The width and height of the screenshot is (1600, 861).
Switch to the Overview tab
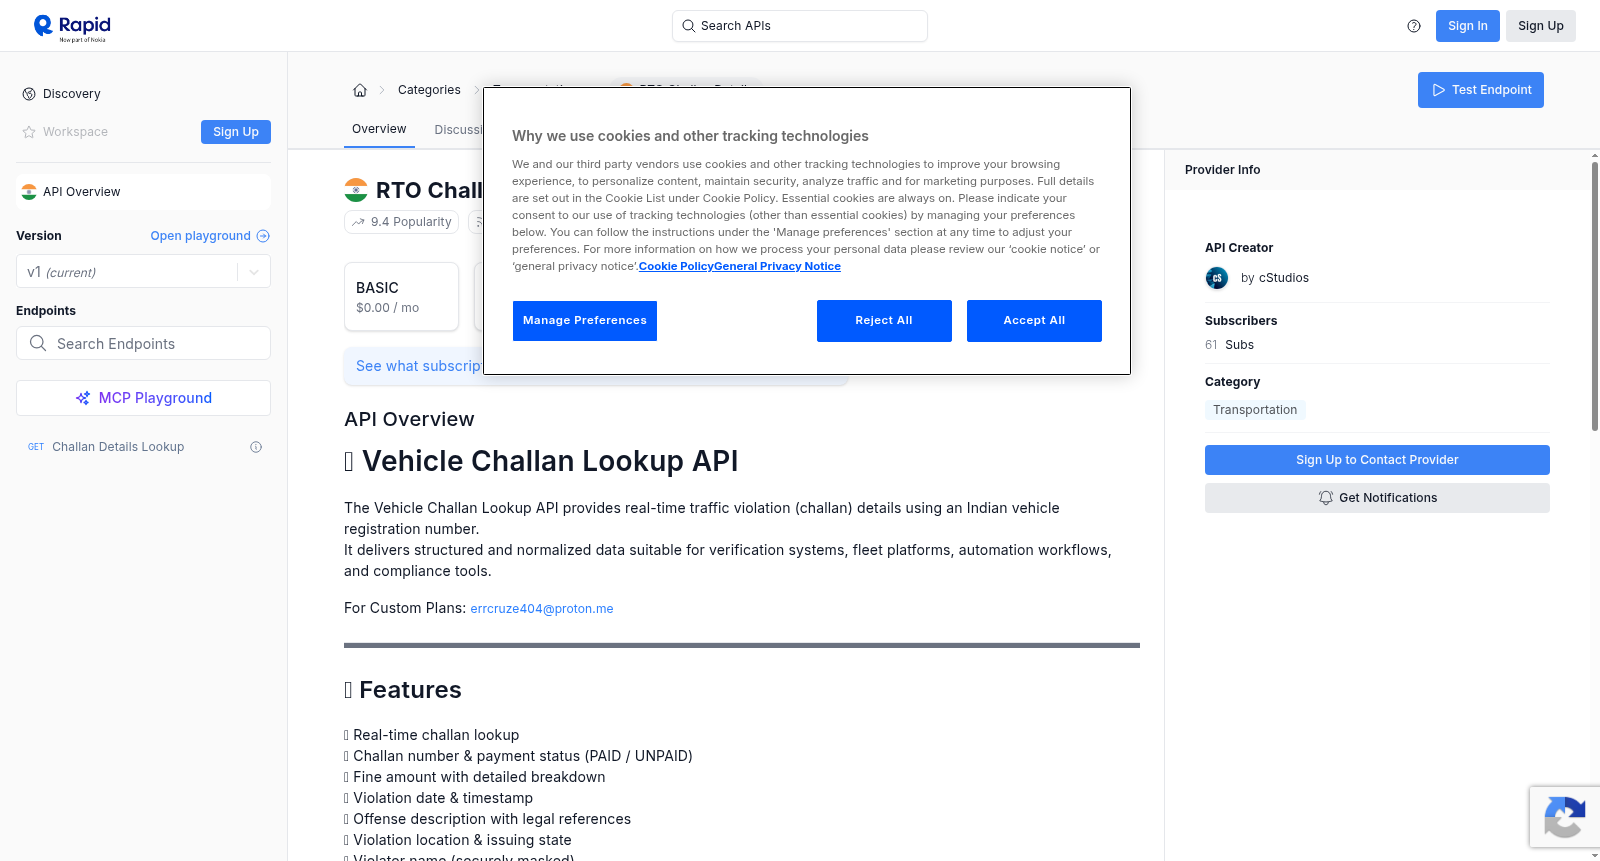click(379, 129)
